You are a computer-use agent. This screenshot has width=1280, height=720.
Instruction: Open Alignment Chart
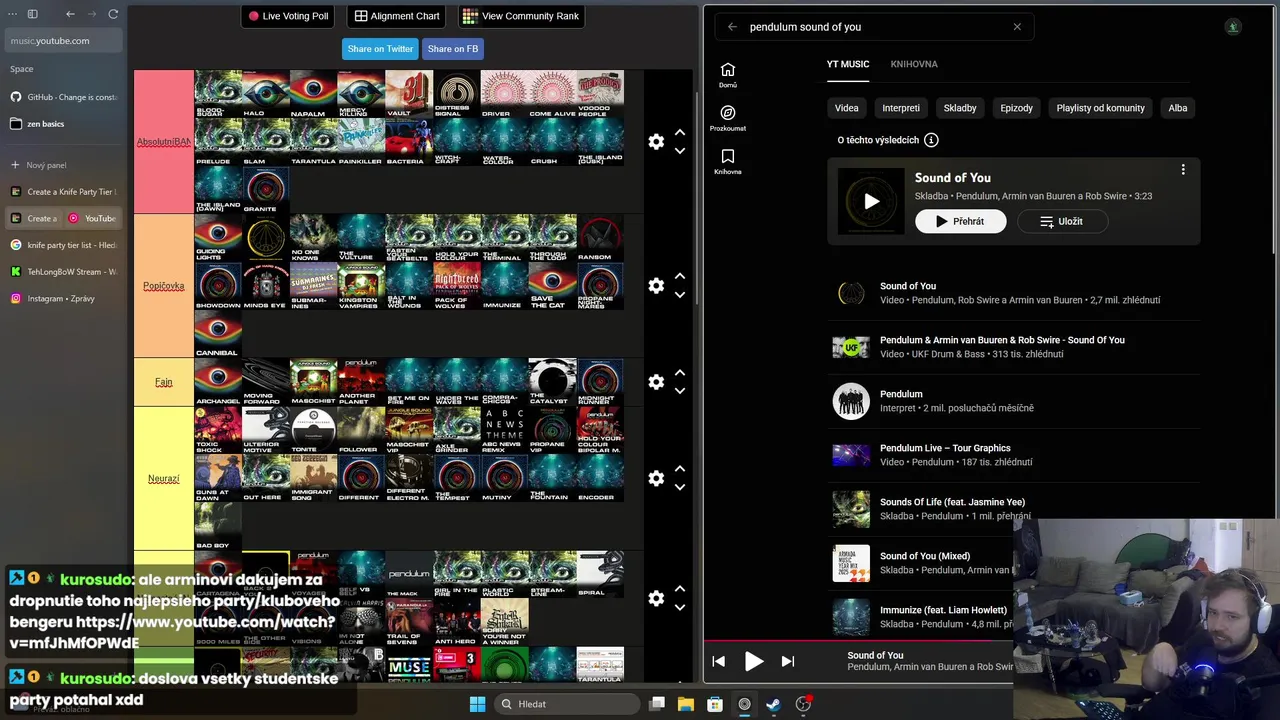397,16
